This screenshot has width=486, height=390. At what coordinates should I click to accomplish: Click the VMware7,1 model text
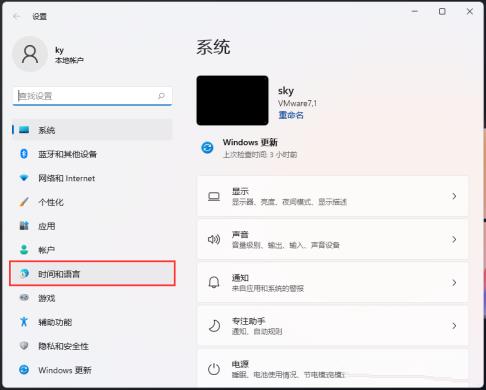(297, 103)
